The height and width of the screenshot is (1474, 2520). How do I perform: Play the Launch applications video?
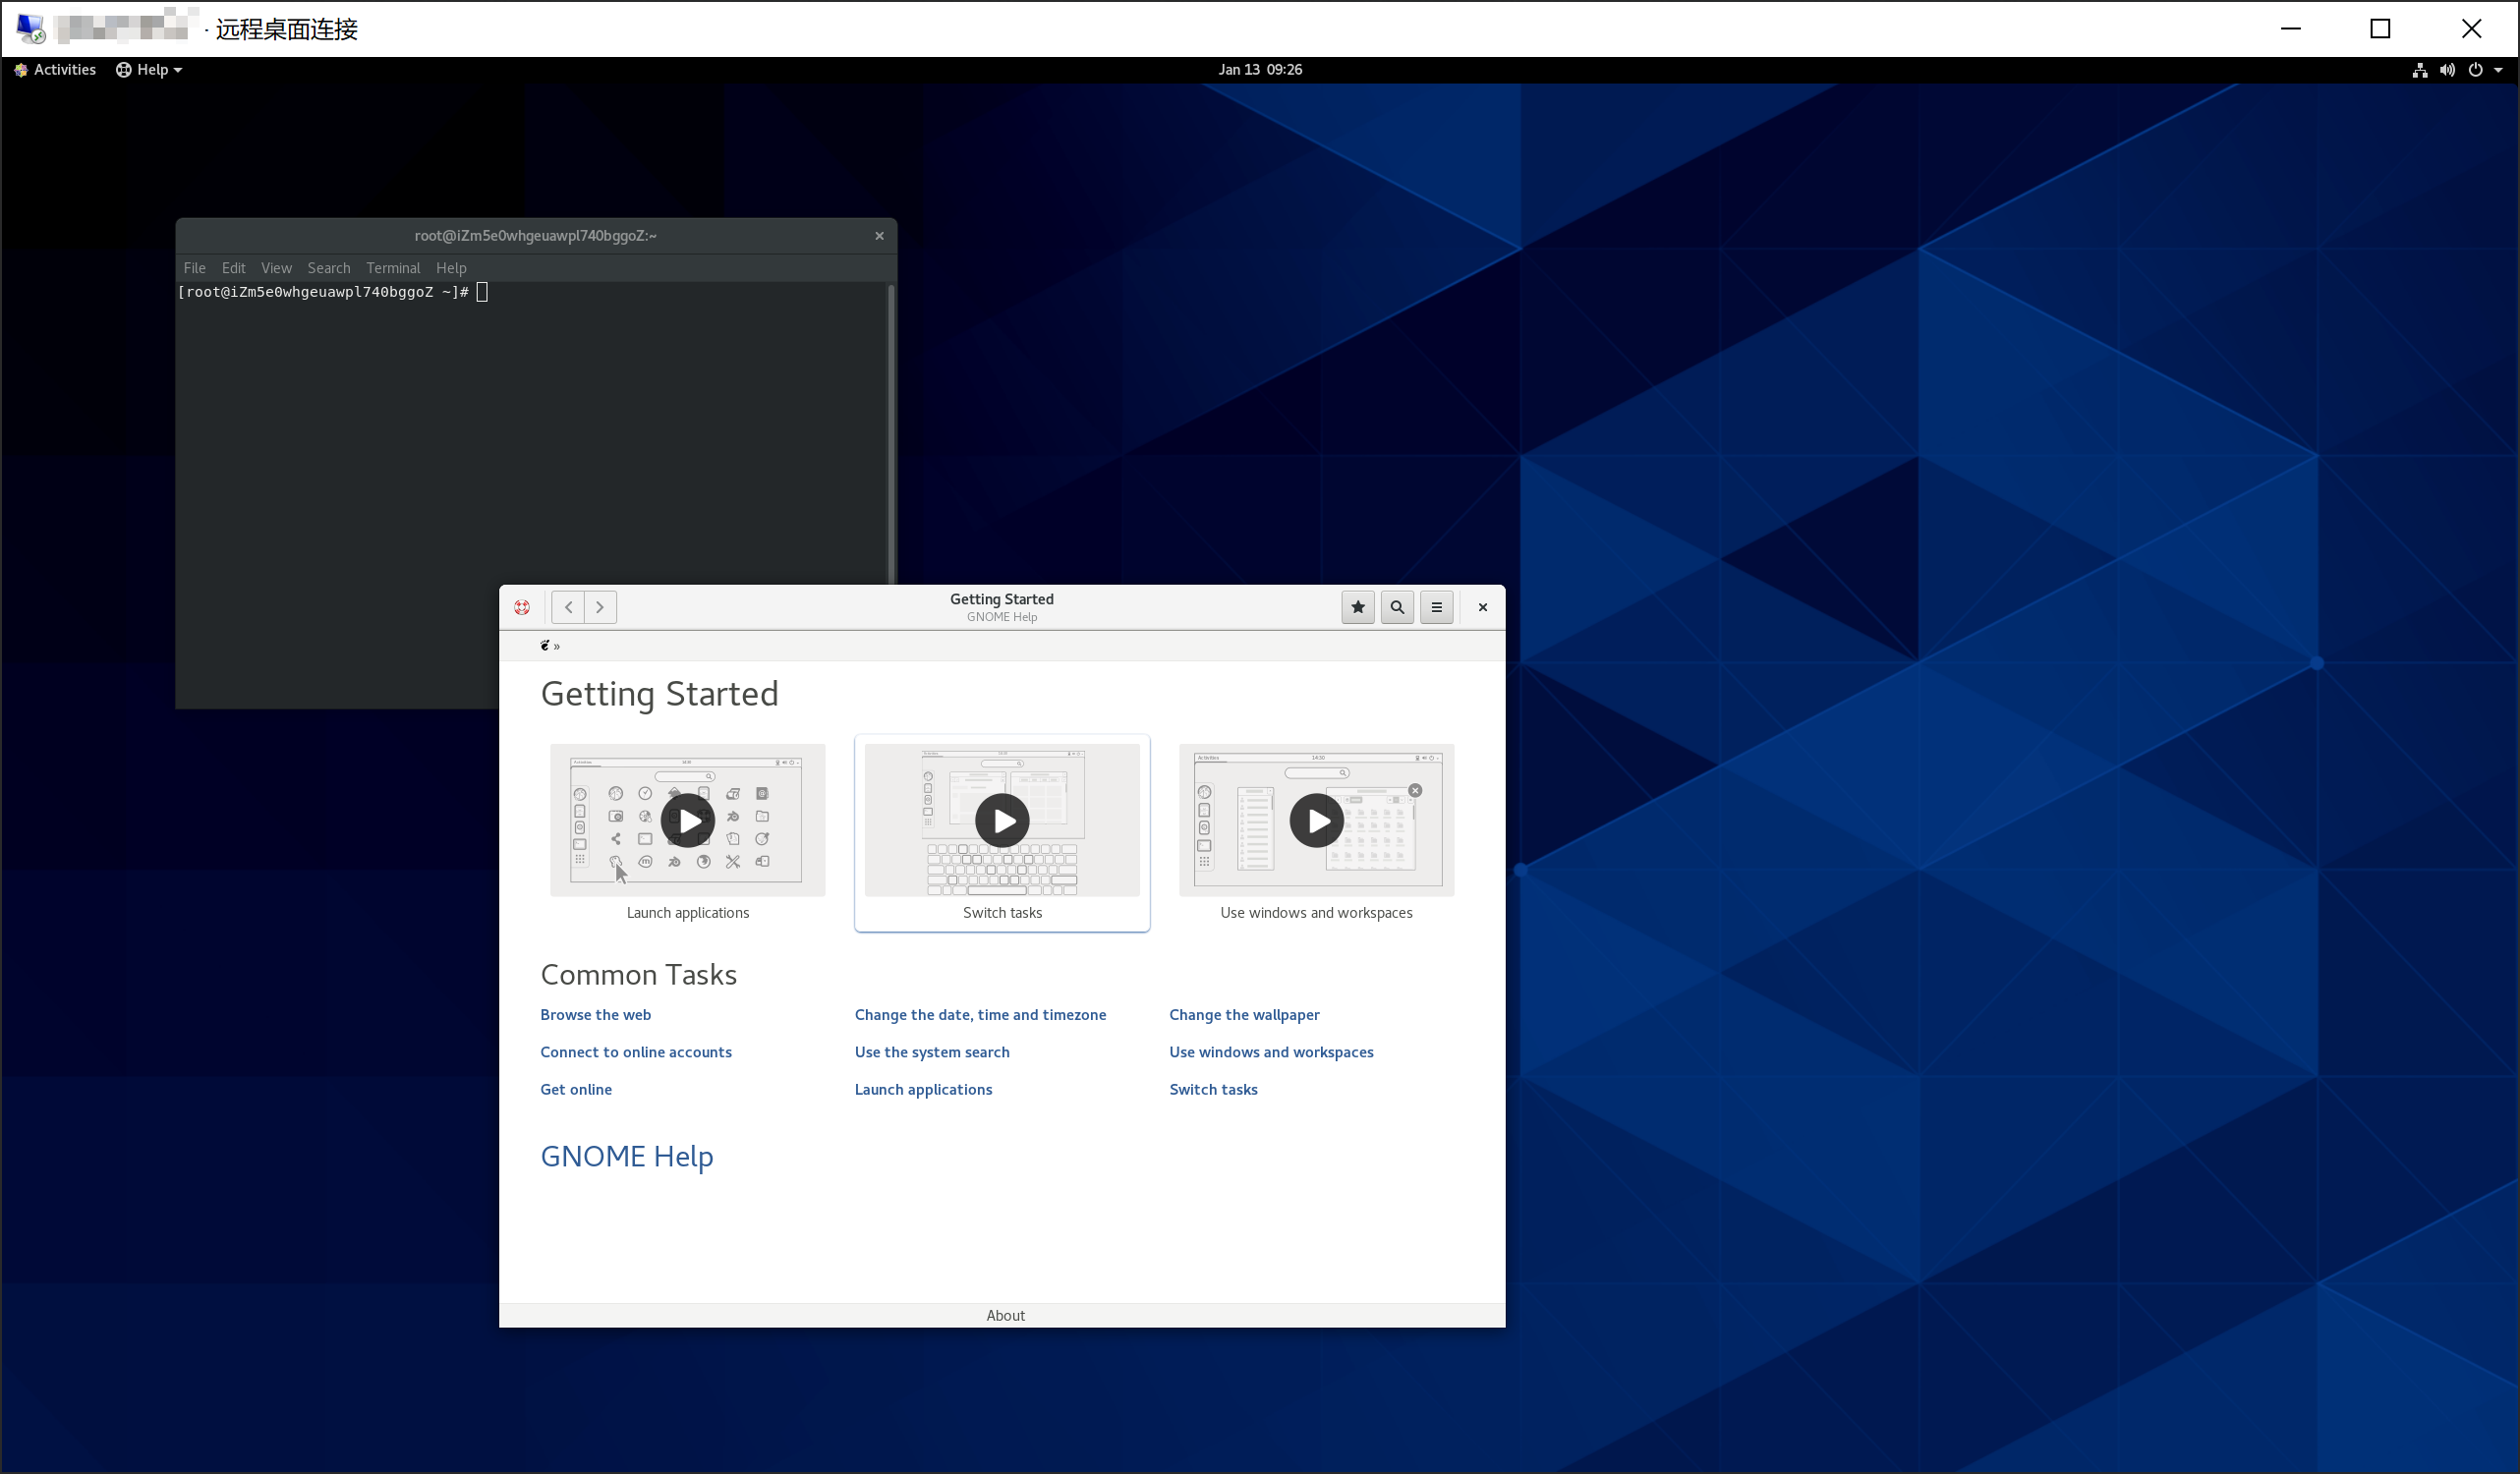tap(688, 821)
